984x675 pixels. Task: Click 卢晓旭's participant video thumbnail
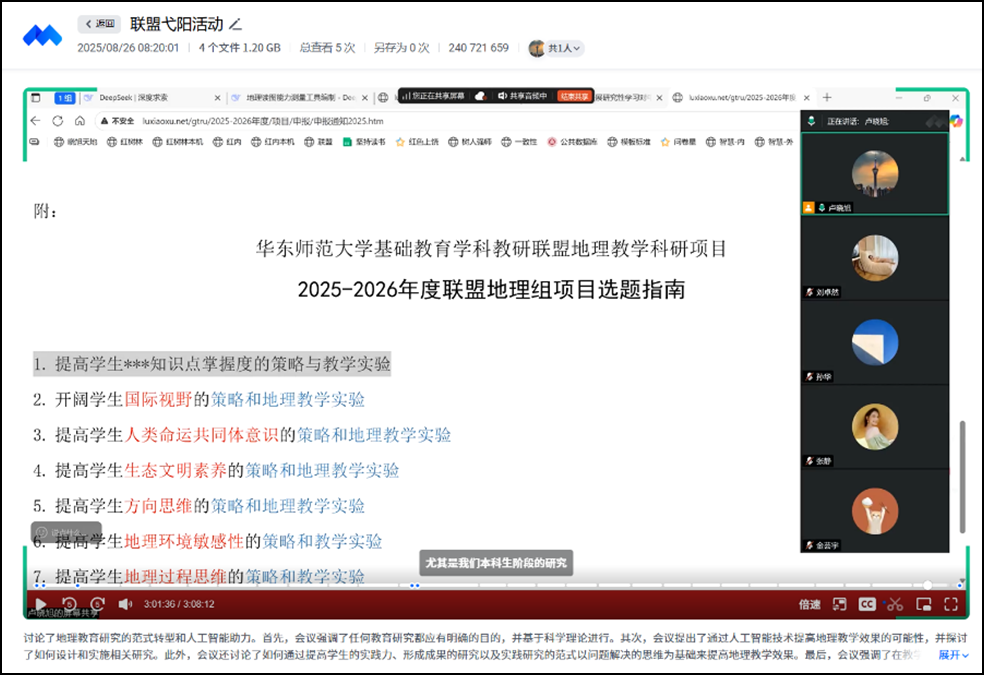tap(874, 174)
